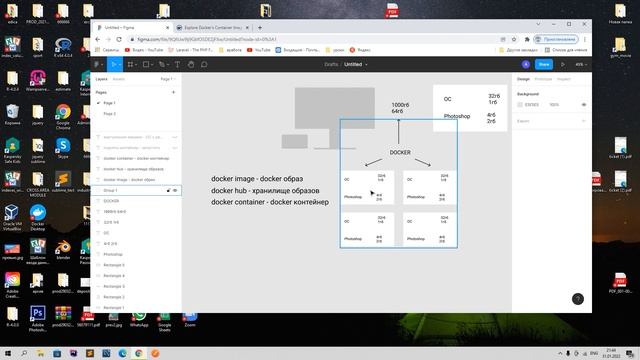Select the Rectangle shape tool
Viewport: 640px width, 360px height.
(x=146, y=64)
